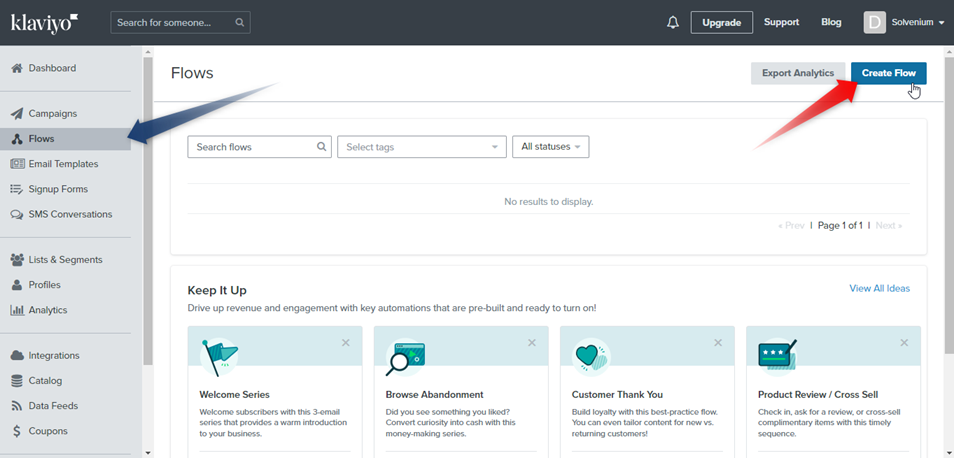Image resolution: width=954 pixels, height=458 pixels.
Task: Open the notifications bell
Action: pyautogui.click(x=672, y=23)
